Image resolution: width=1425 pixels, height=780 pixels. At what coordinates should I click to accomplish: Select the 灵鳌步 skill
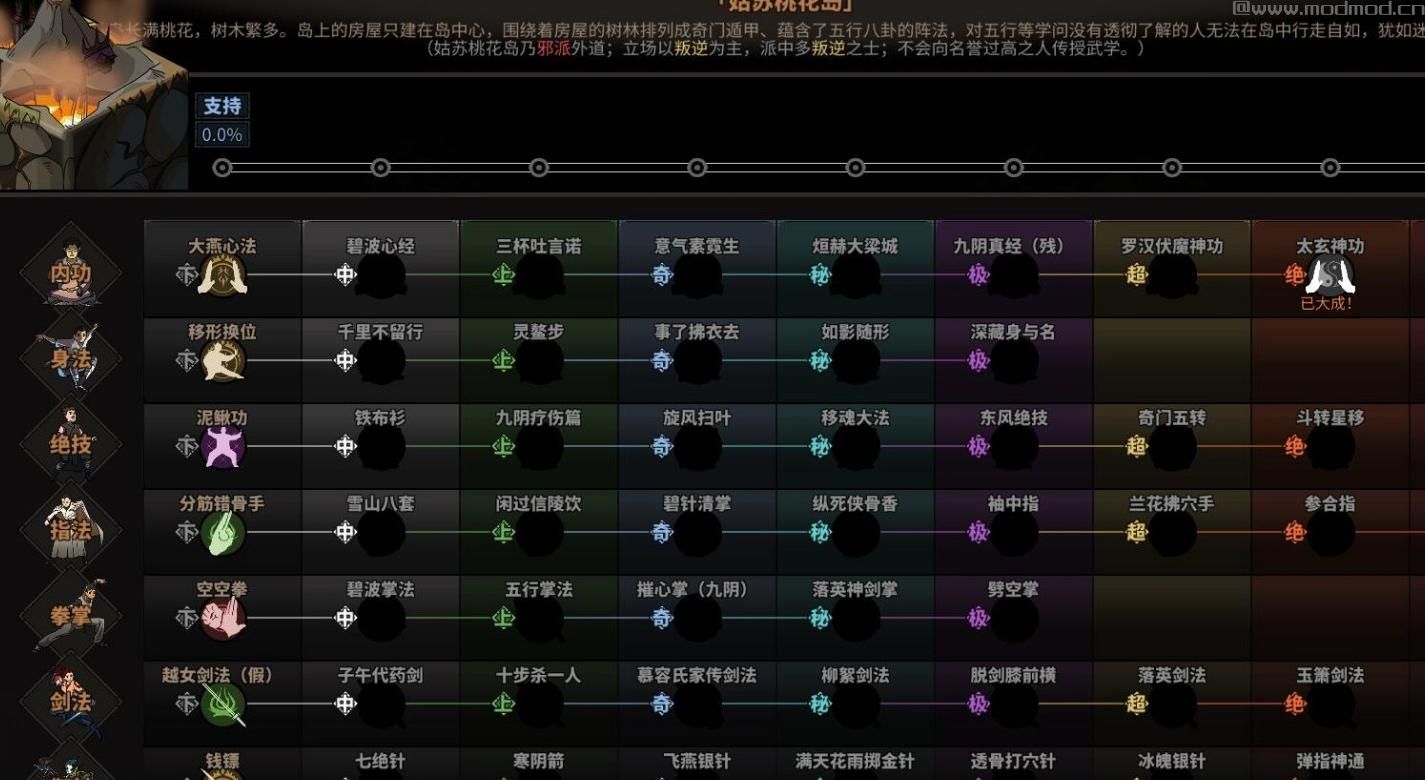point(538,360)
